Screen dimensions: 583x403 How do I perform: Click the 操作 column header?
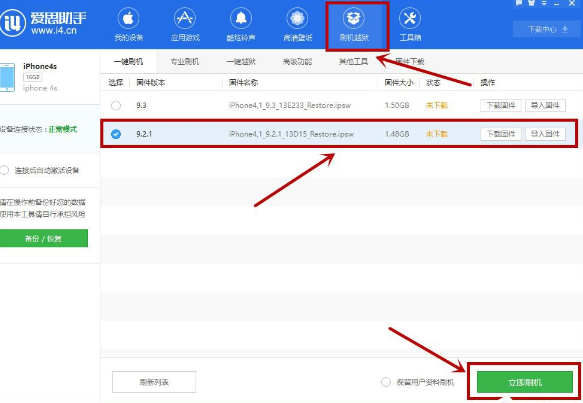pyautogui.click(x=487, y=83)
